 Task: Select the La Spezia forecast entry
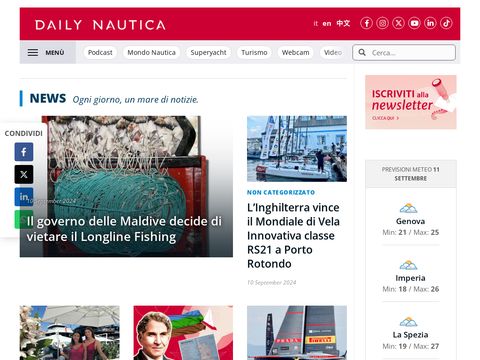pyautogui.click(x=411, y=333)
